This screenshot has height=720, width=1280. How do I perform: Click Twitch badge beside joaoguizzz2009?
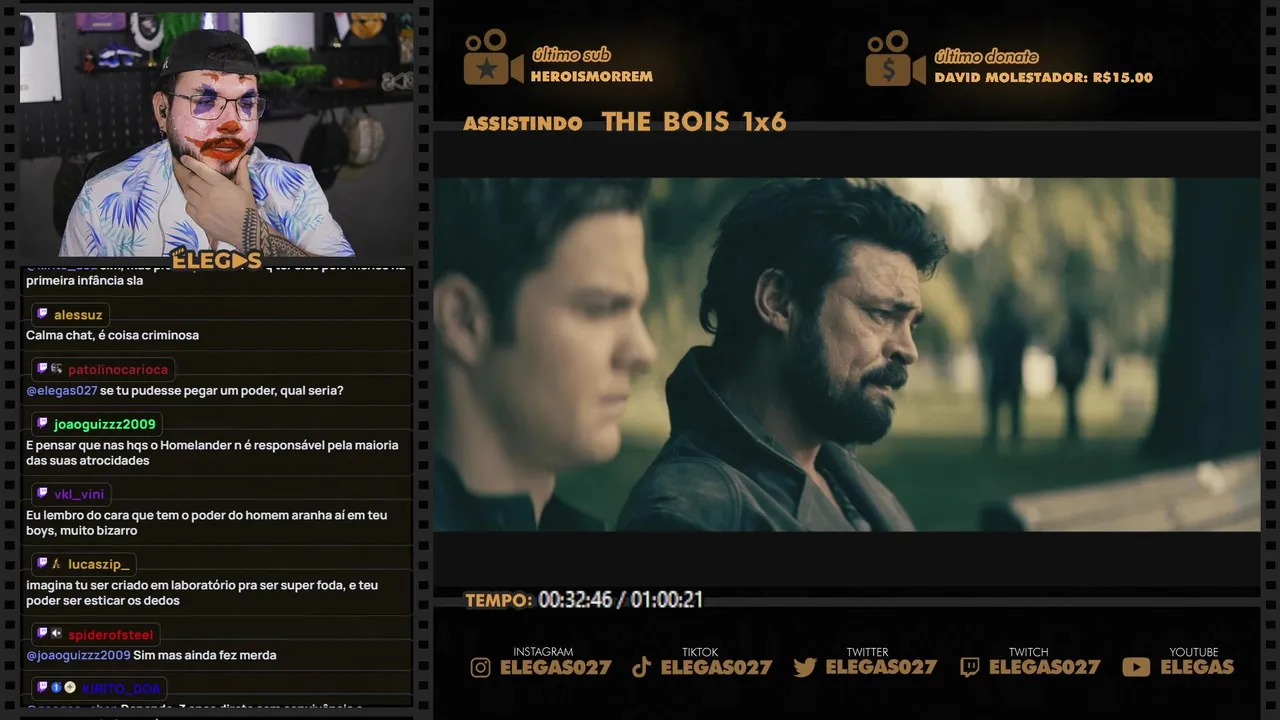coord(42,424)
